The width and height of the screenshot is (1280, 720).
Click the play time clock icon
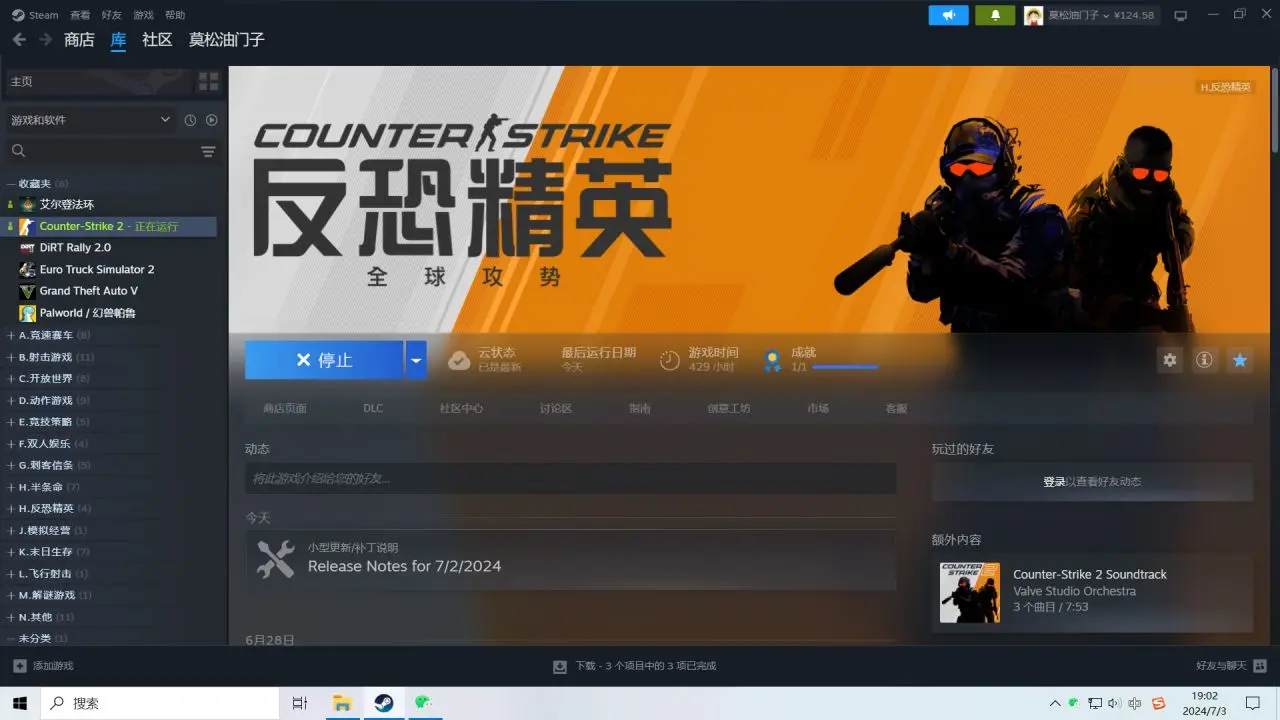(669, 360)
